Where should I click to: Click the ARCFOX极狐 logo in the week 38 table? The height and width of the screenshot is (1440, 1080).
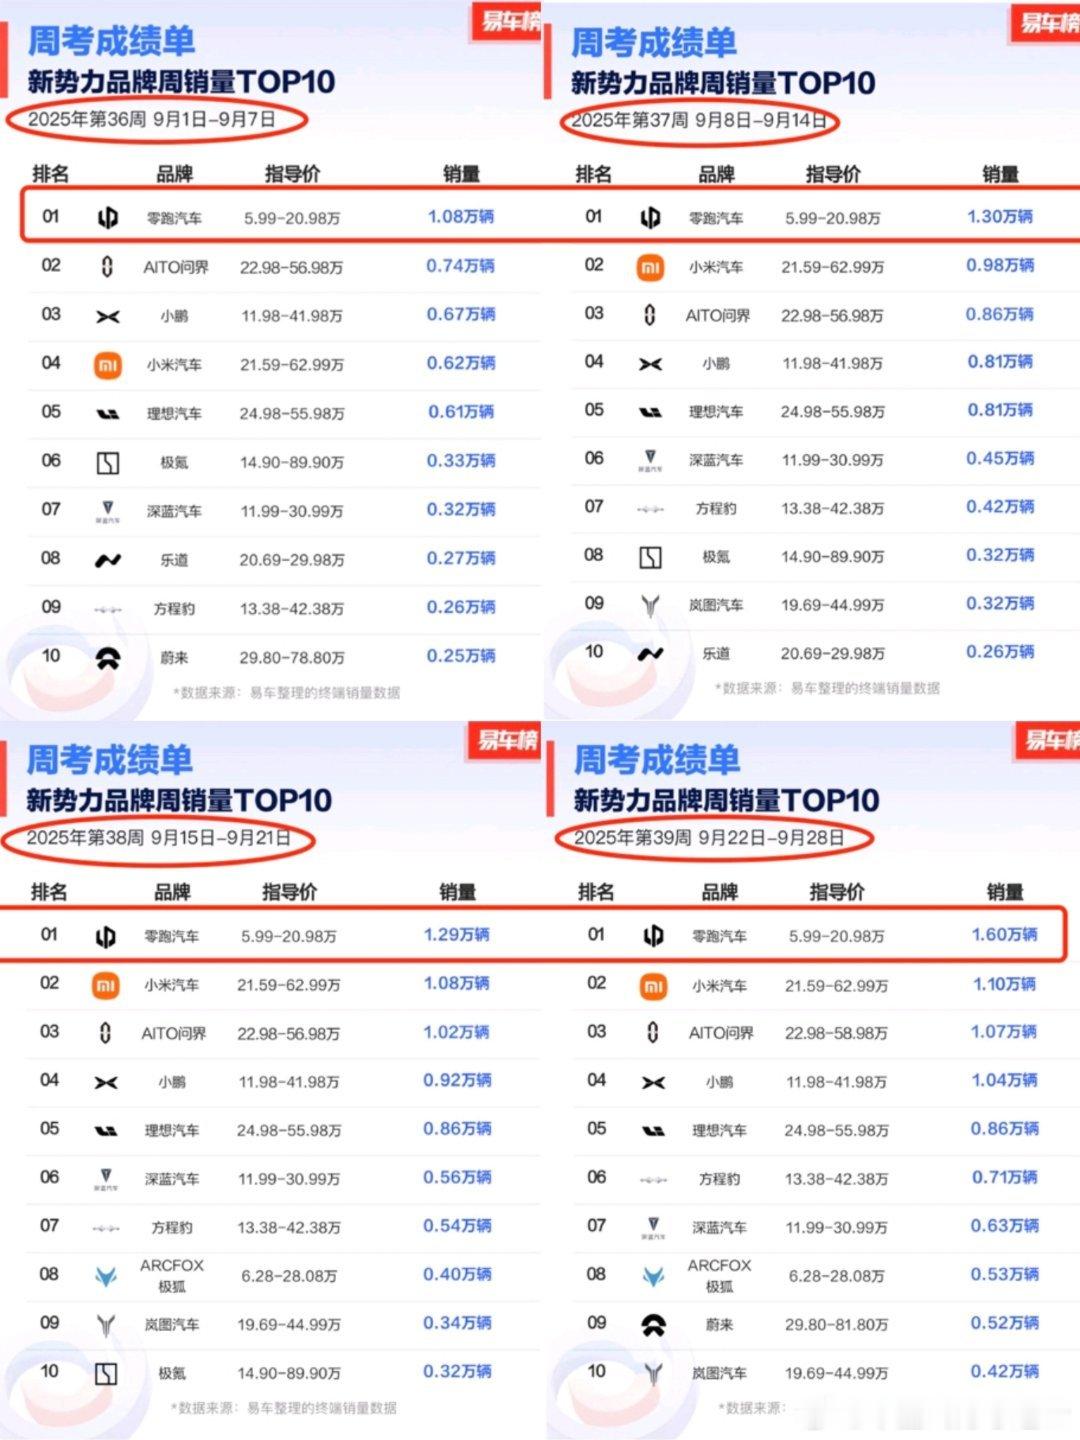[x=105, y=1276]
